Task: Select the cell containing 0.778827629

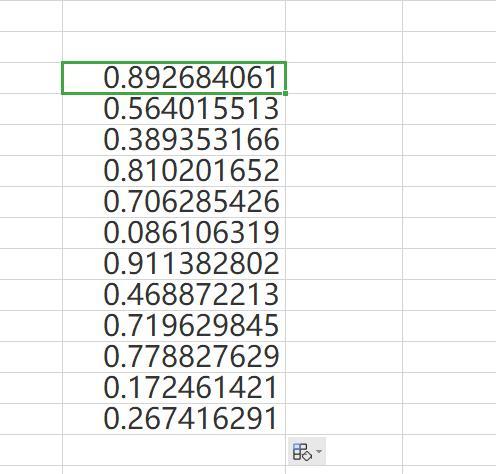Action: pyautogui.click(x=174, y=357)
